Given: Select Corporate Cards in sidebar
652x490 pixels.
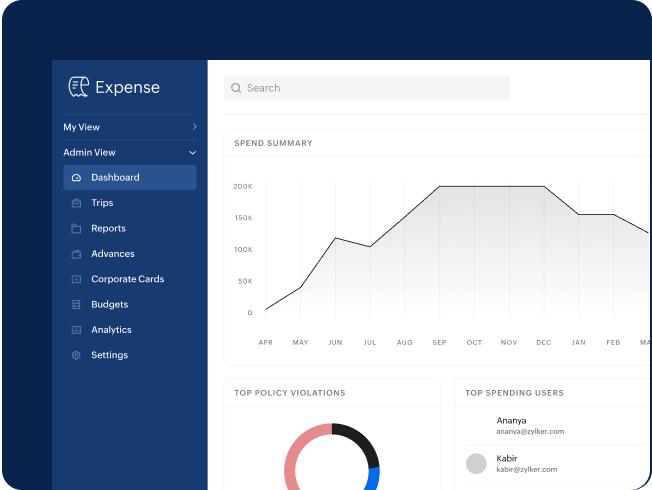Looking at the screenshot, I should click(127, 280).
